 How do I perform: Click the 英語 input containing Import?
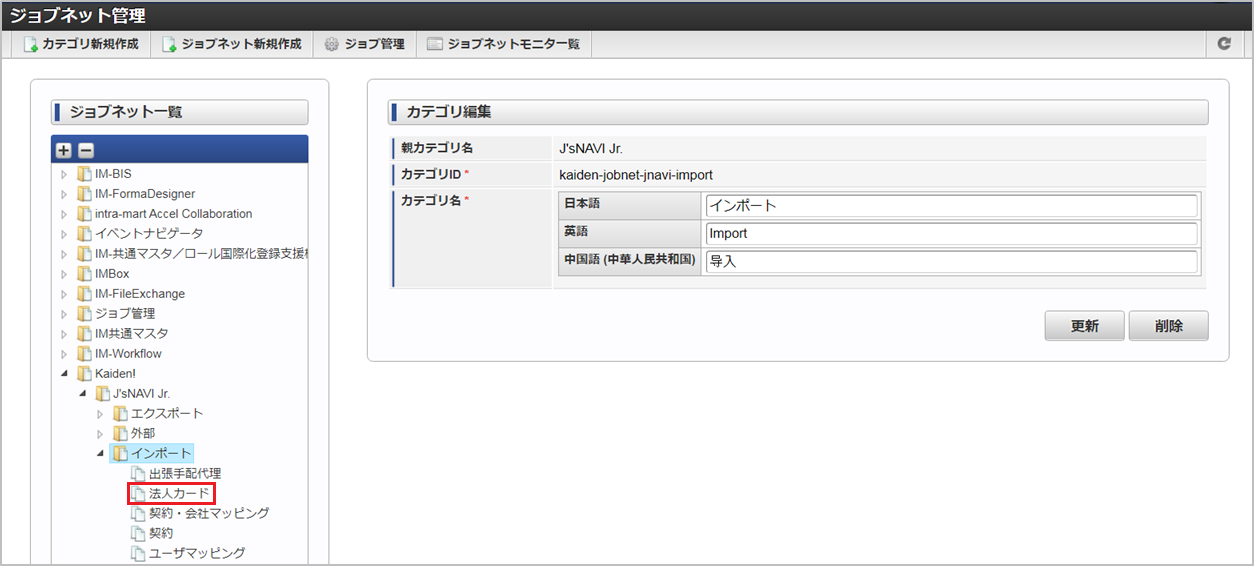point(950,234)
